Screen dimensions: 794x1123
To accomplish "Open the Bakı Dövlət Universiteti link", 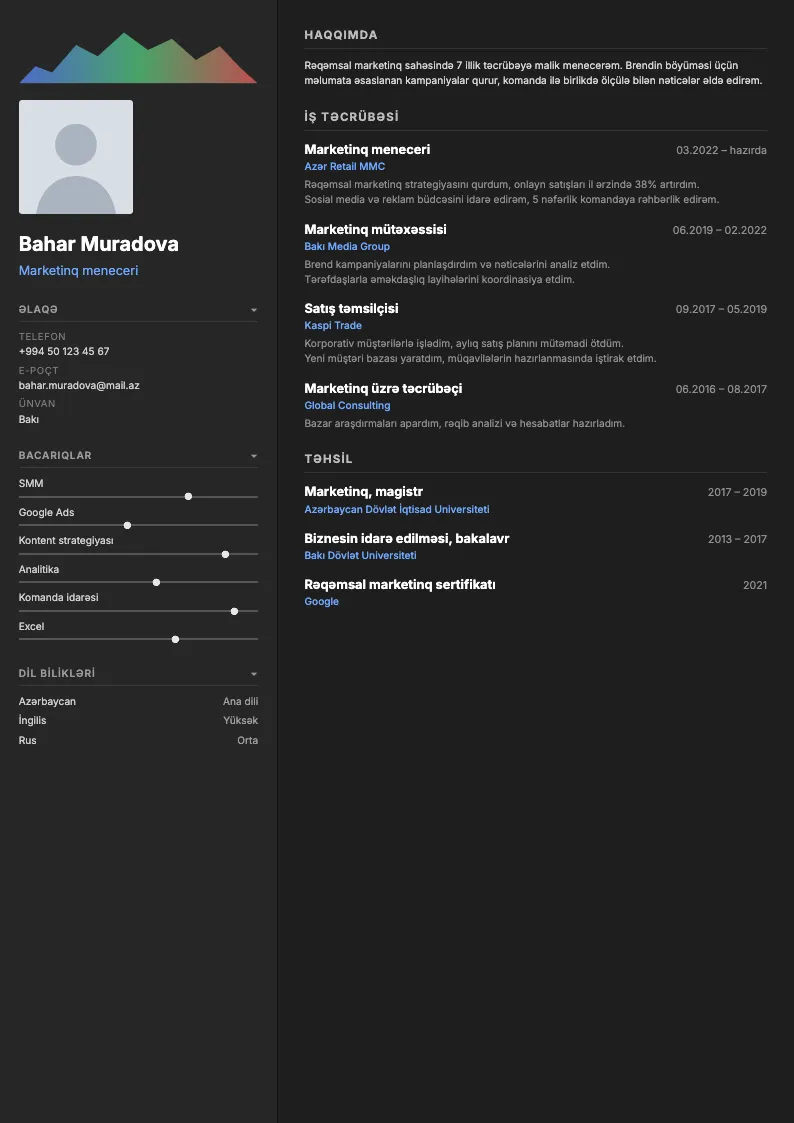I will tap(360, 555).
